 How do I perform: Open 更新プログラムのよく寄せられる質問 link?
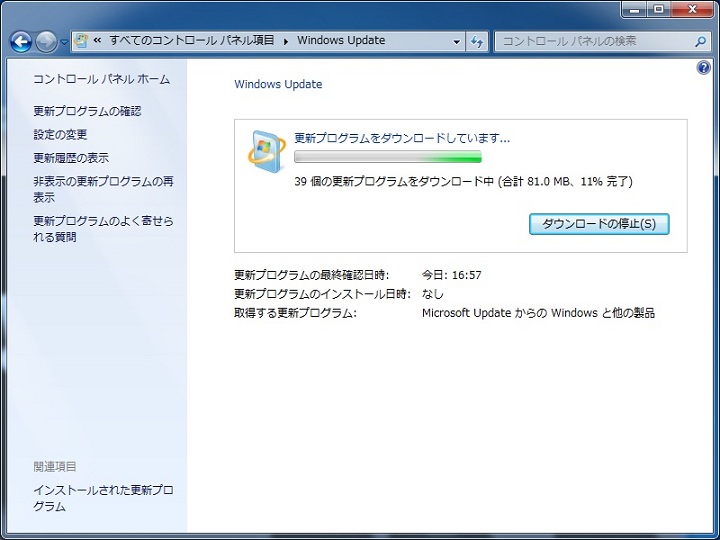coord(103,229)
